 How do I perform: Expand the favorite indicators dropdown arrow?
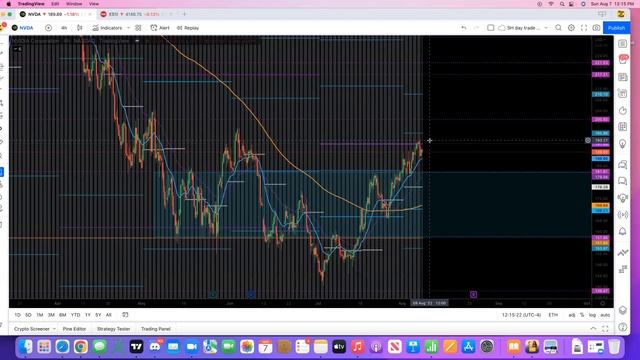[128, 28]
